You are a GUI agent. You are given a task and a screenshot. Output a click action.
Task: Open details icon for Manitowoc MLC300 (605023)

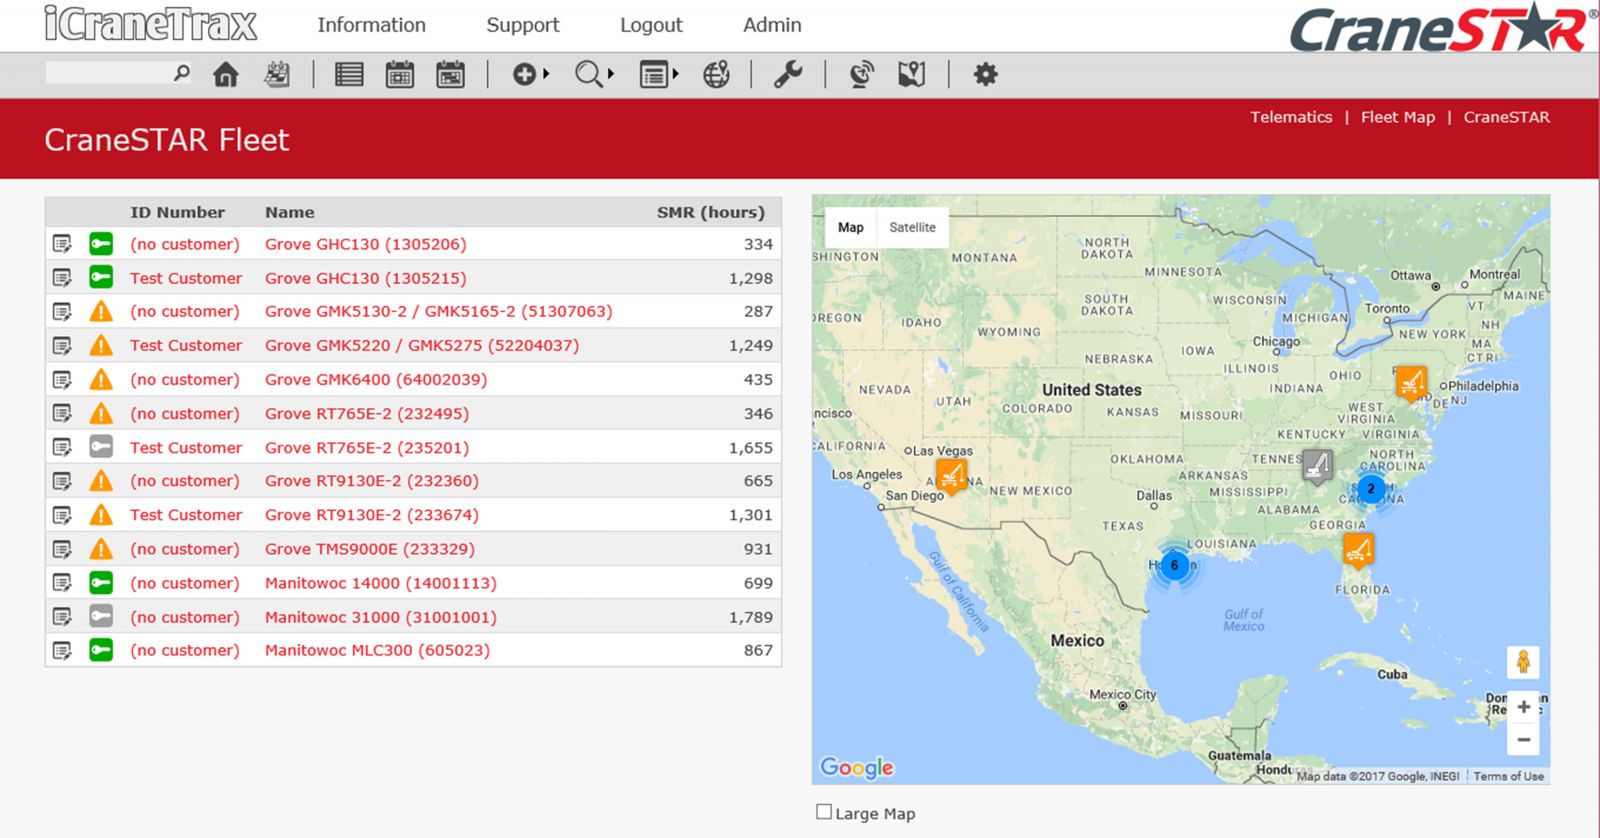point(62,650)
